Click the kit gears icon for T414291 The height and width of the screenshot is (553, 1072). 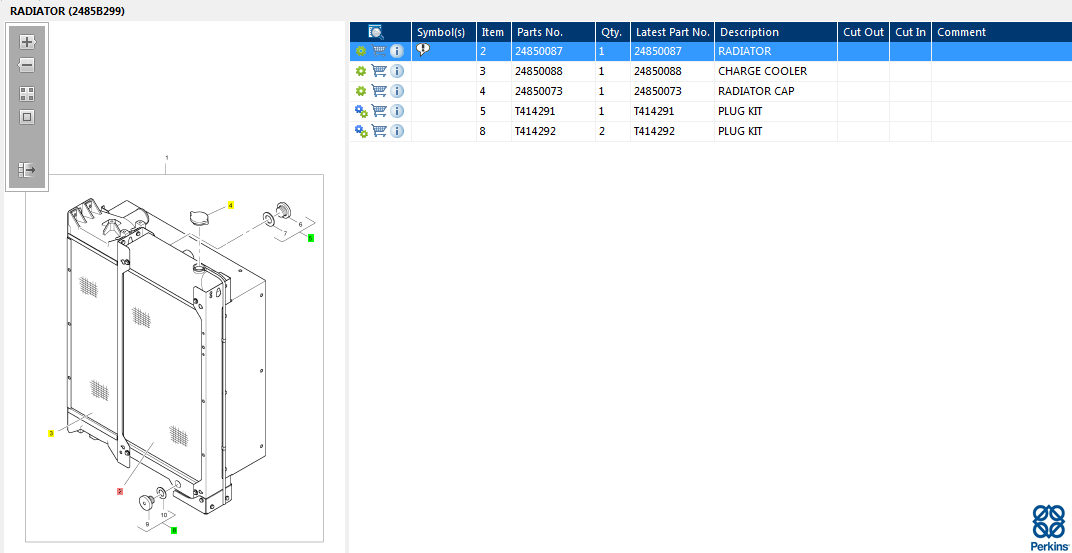[x=361, y=111]
